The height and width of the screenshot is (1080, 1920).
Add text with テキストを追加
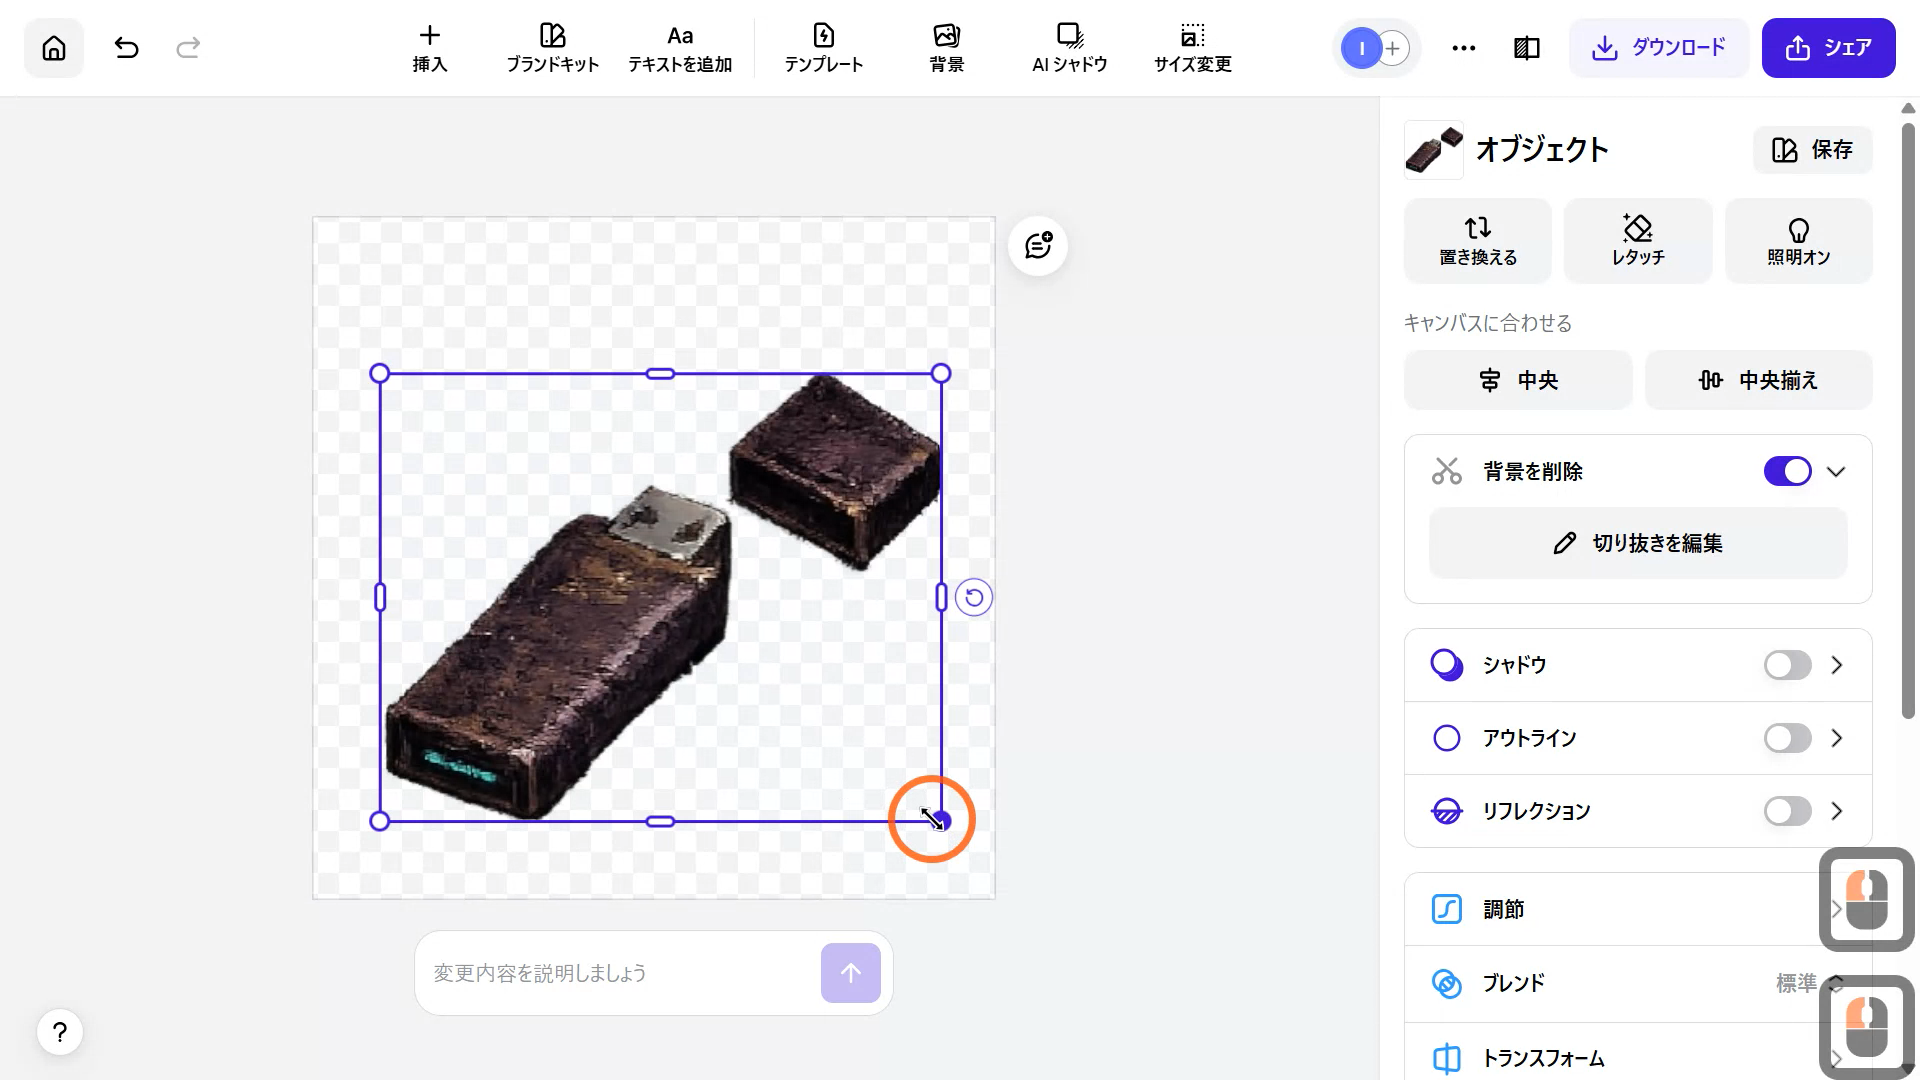point(680,48)
